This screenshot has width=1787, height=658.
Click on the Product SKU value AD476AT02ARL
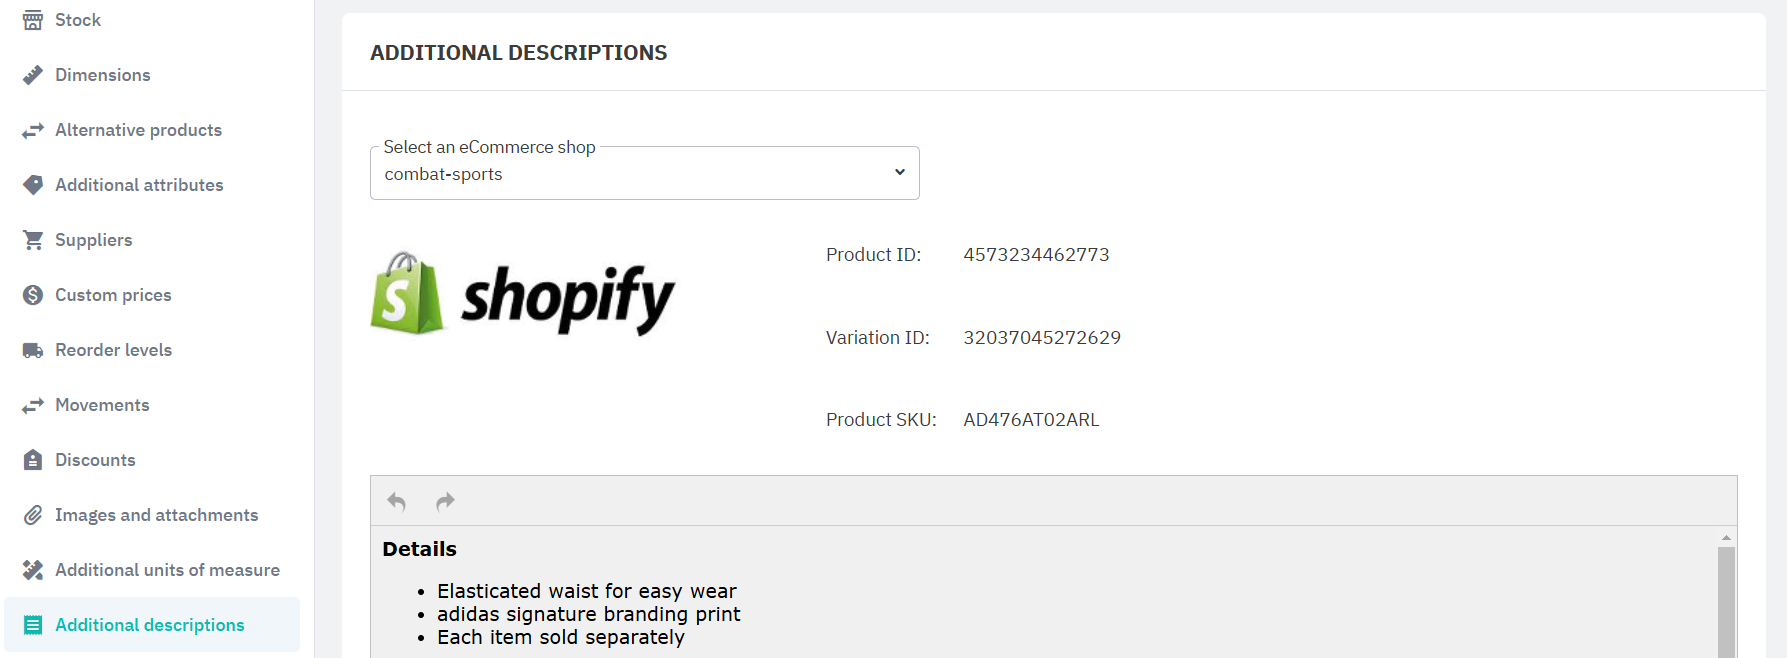pyautogui.click(x=1031, y=420)
